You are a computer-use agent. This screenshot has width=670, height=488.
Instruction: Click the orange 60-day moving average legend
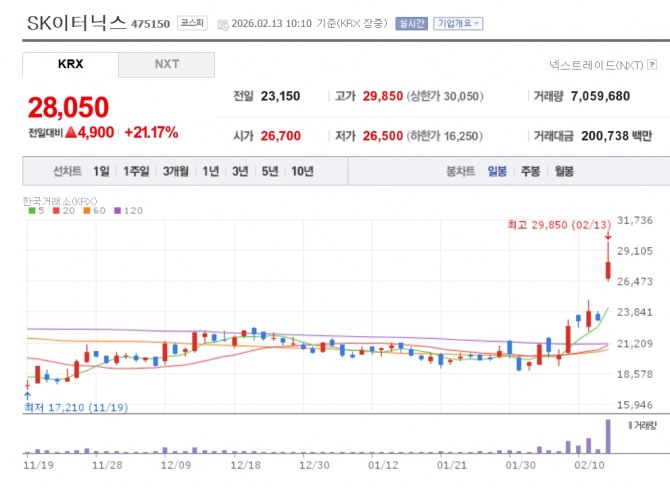94,211
